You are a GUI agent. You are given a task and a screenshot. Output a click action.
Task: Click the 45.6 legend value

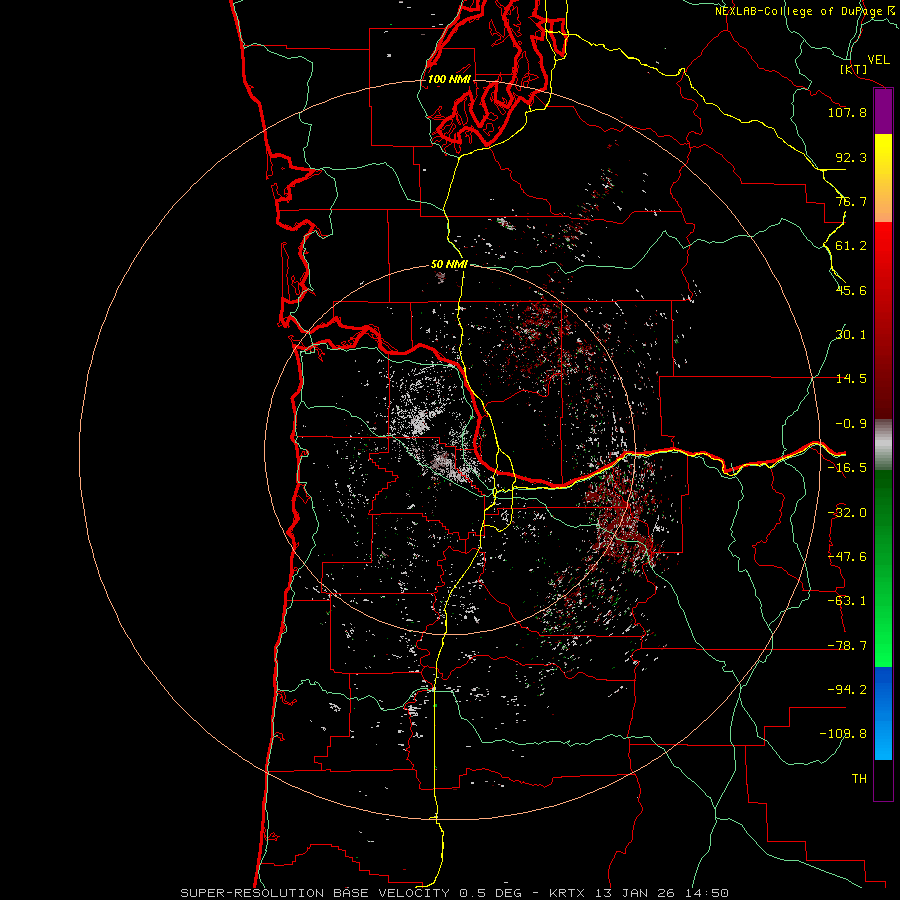(851, 290)
